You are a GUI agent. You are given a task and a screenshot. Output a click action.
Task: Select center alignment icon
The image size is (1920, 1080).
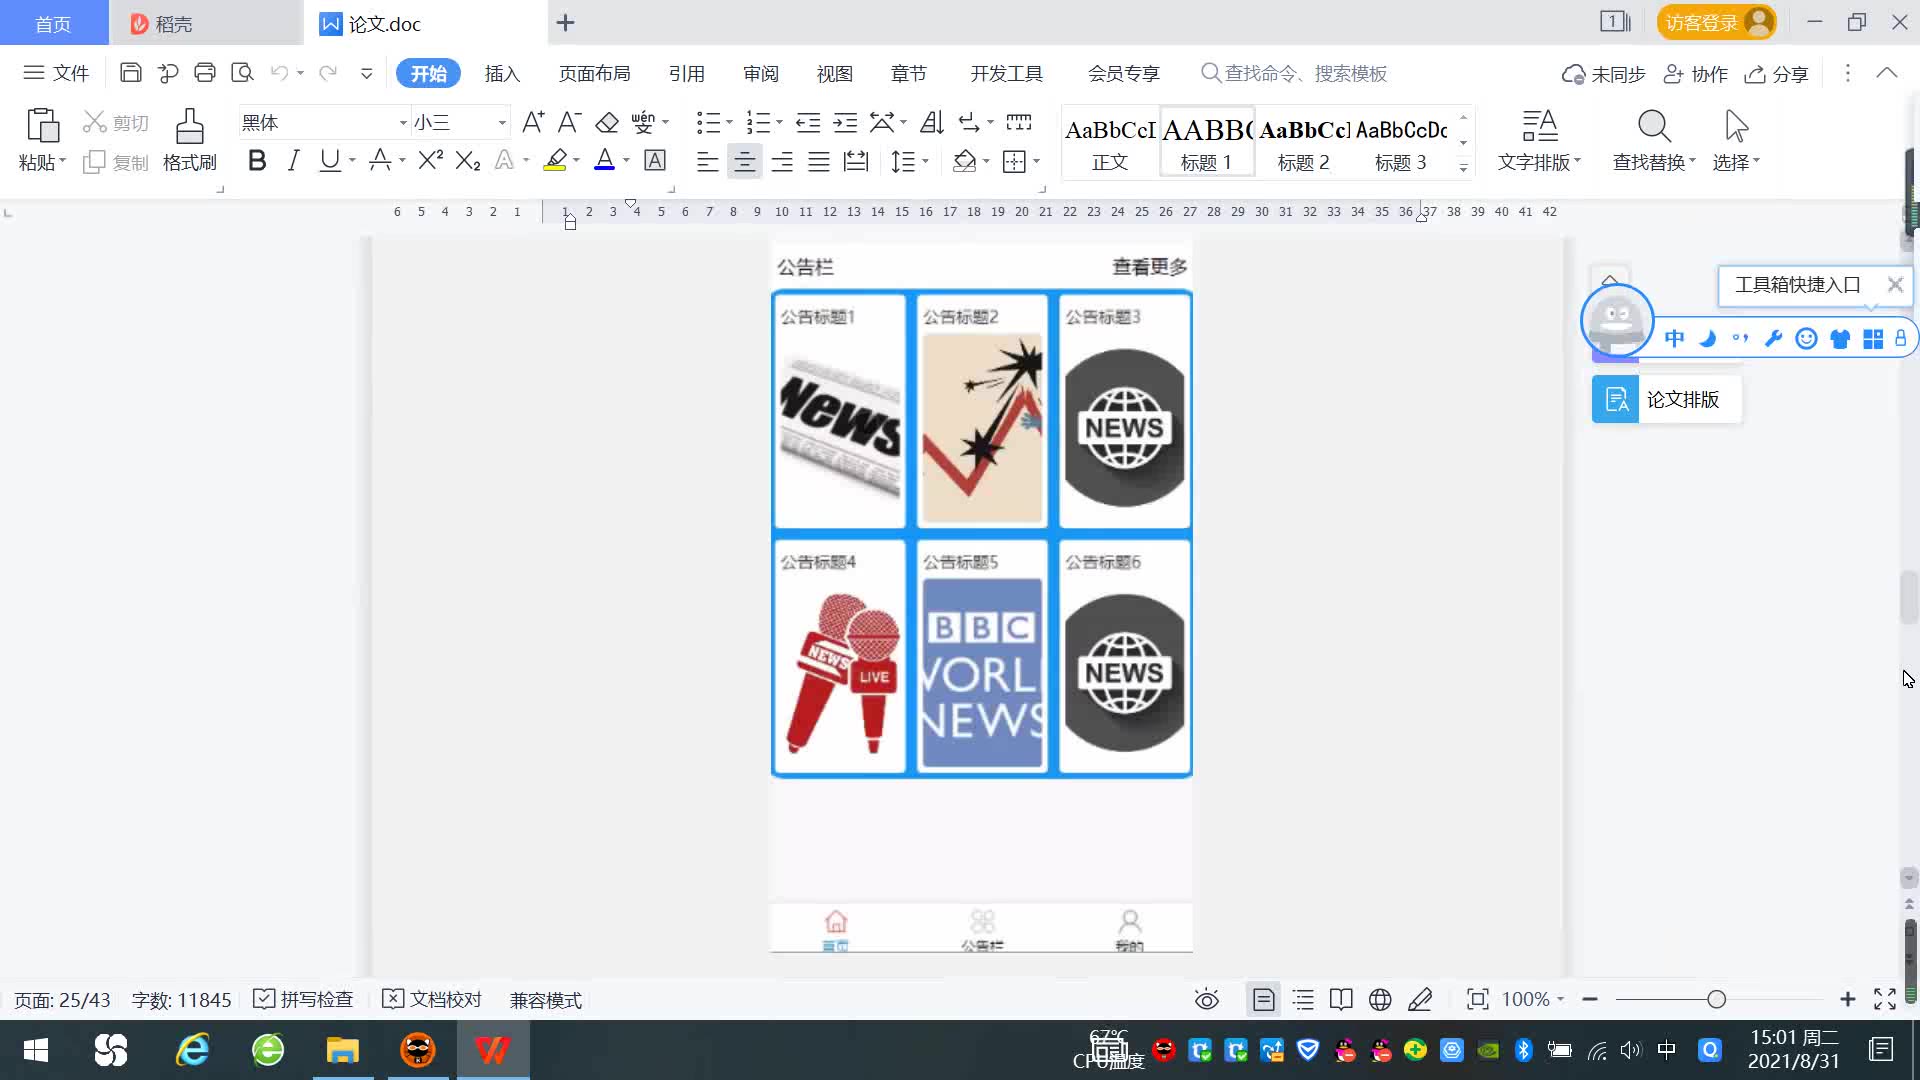tap(744, 162)
